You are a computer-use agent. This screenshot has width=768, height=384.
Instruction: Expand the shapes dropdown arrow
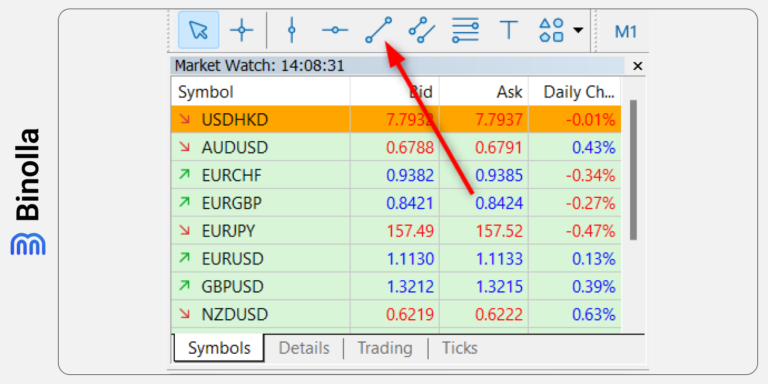point(578,30)
